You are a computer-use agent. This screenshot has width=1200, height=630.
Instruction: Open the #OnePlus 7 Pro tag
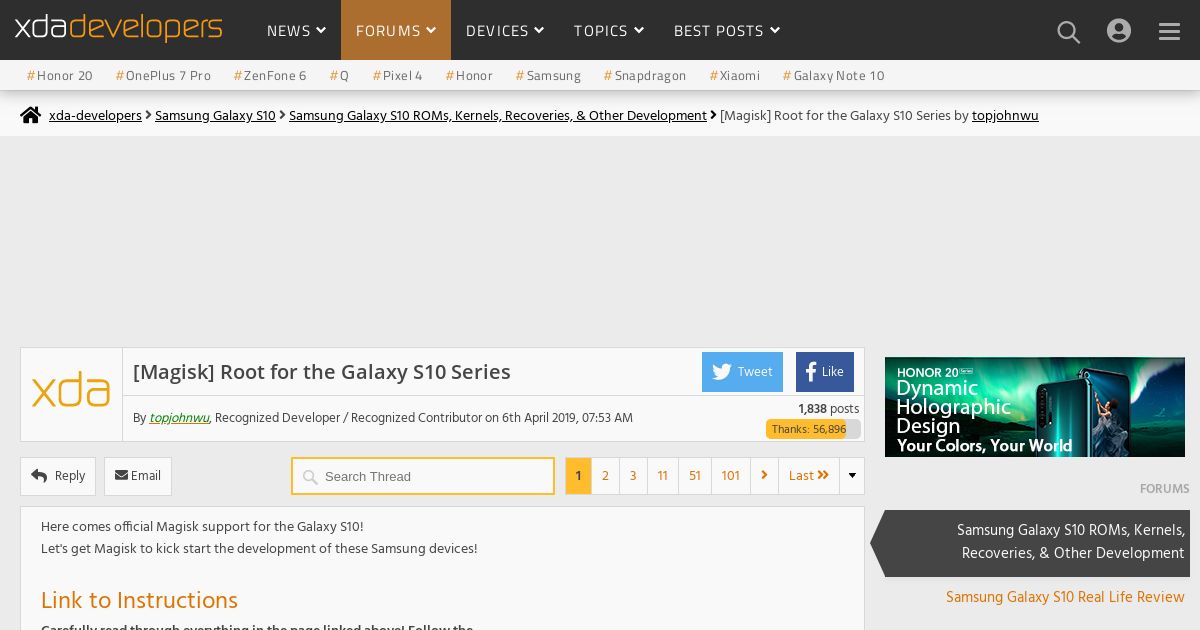[163, 76]
